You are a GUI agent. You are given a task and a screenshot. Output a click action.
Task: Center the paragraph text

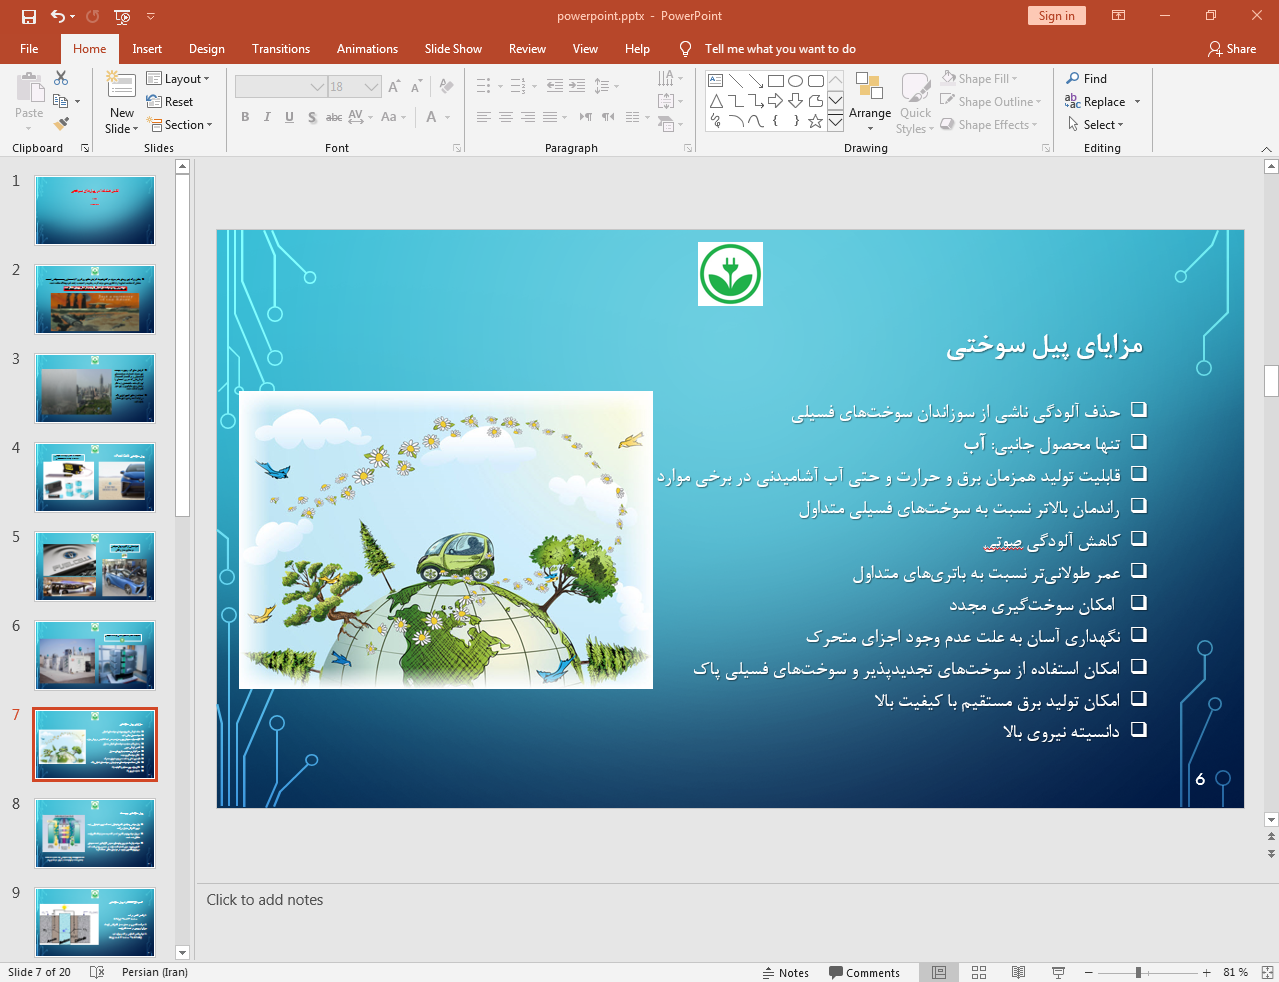pyautogui.click(x=506, y=117)
